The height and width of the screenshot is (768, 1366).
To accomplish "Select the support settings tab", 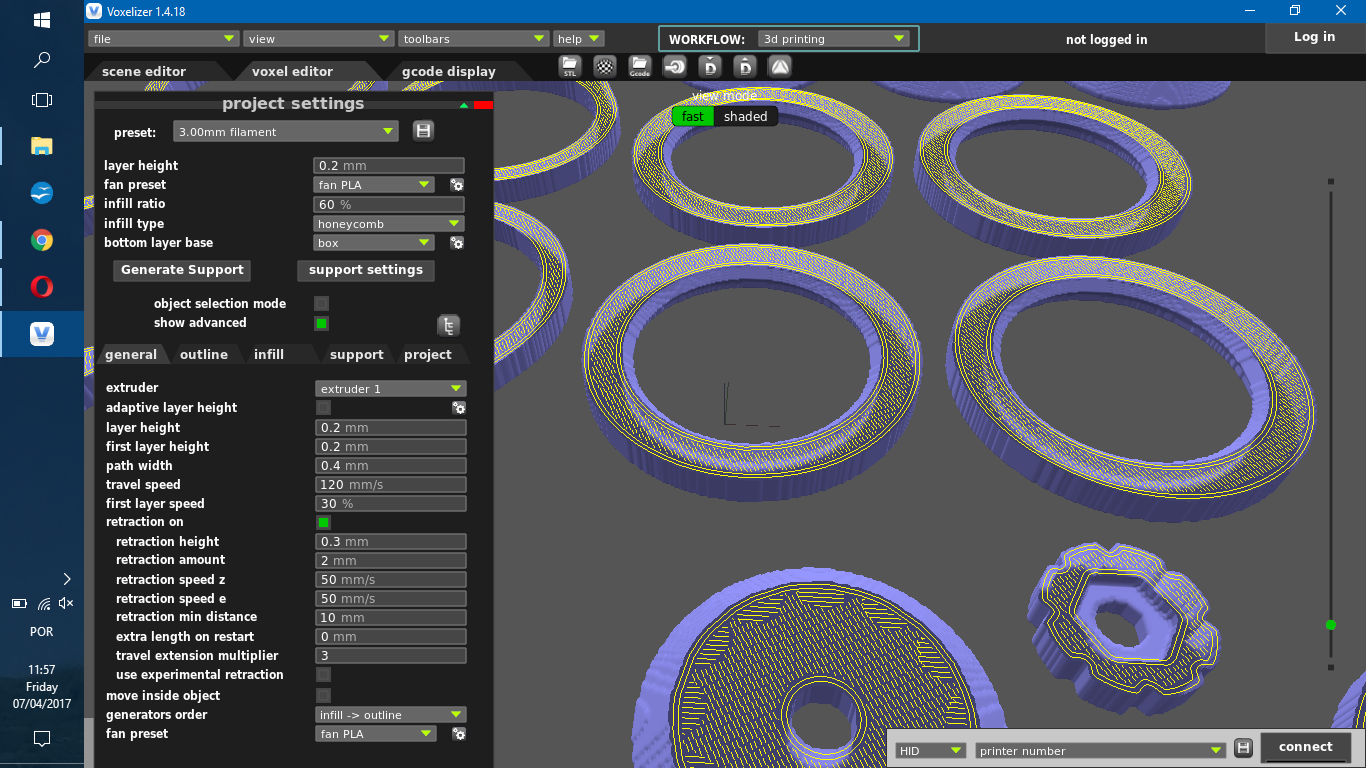I will [x=357, y=355].
